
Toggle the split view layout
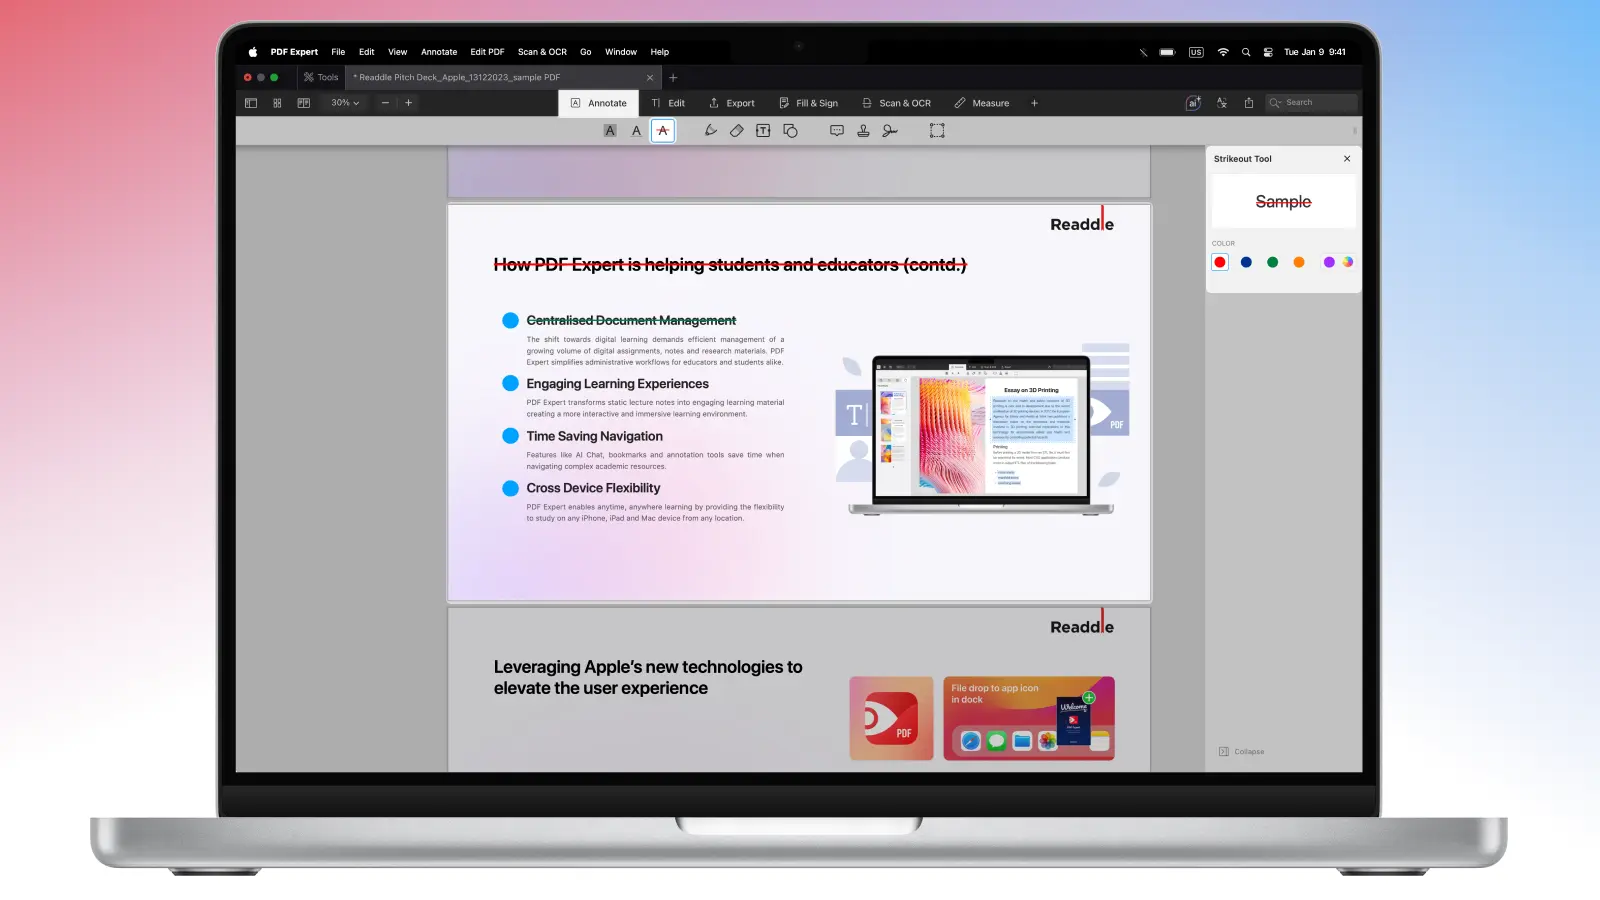303,103
